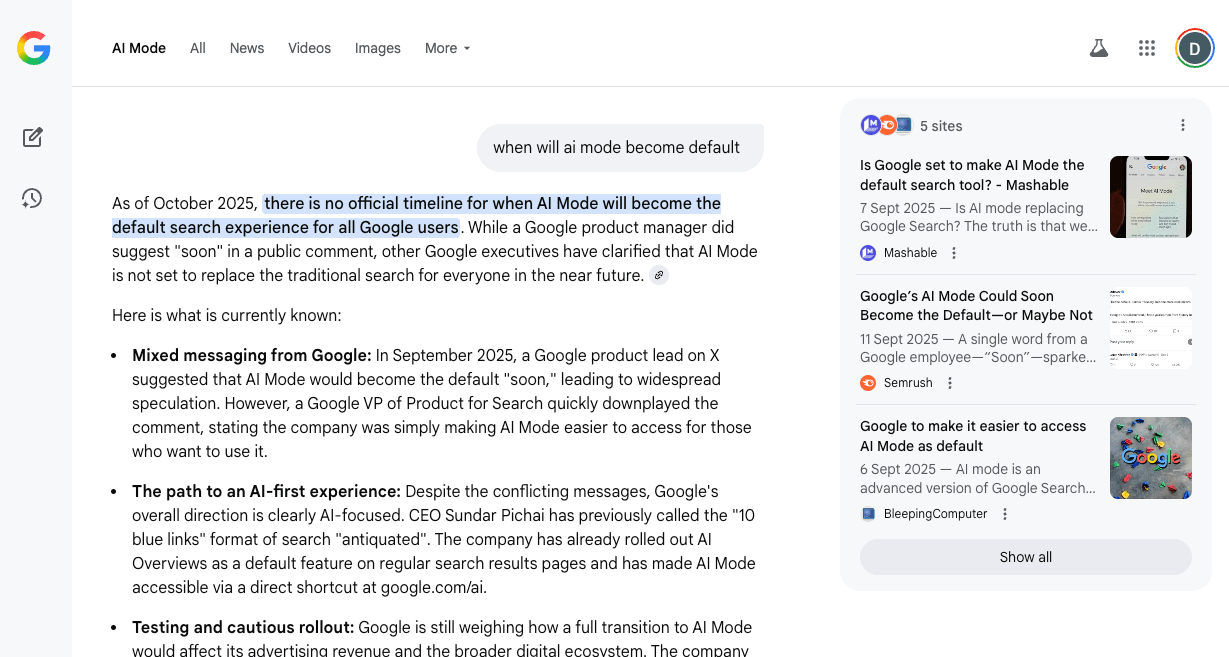1229x657 pixels.
Task: Click 'The path to an AI-first experience:' heading
Action: point(266,491)
